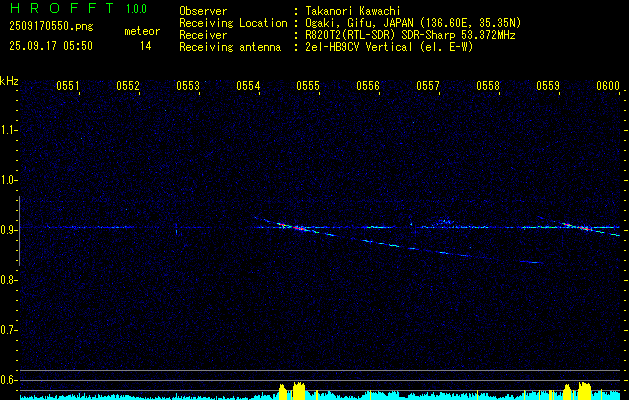
Task: Click the 0556 time marker
Action: click(x=368, y=86)
